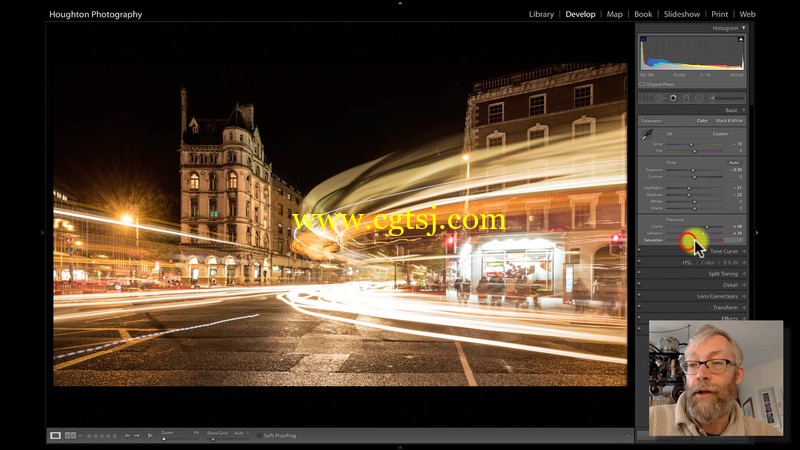
Task: Toggle the Original Photo checkbox
Action: (642, 84)
